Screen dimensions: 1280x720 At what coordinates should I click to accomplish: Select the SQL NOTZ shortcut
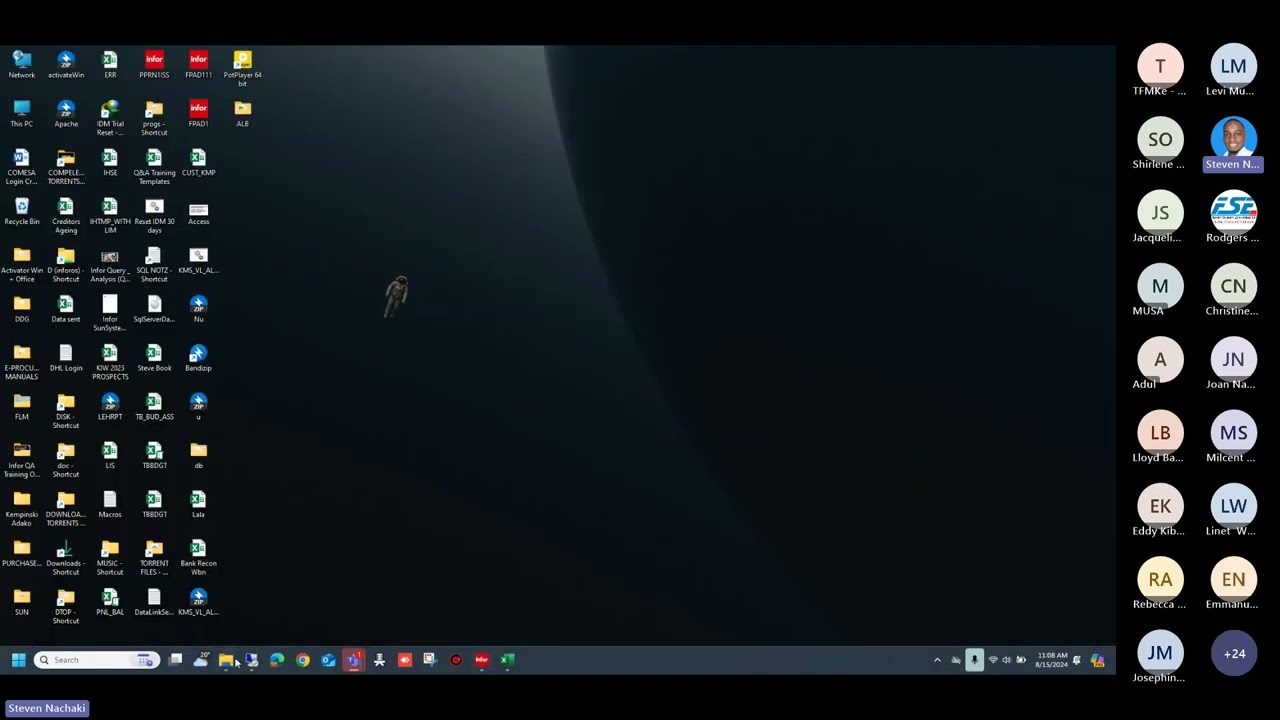tap(154, 265)
